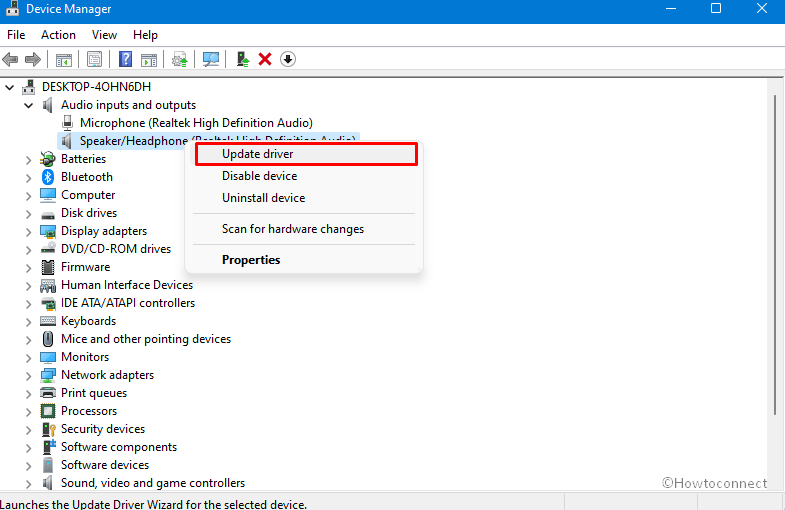Choose Uninstall device in context menu
Viewport: 785px width, 510px height.
(x=304, y=198)
